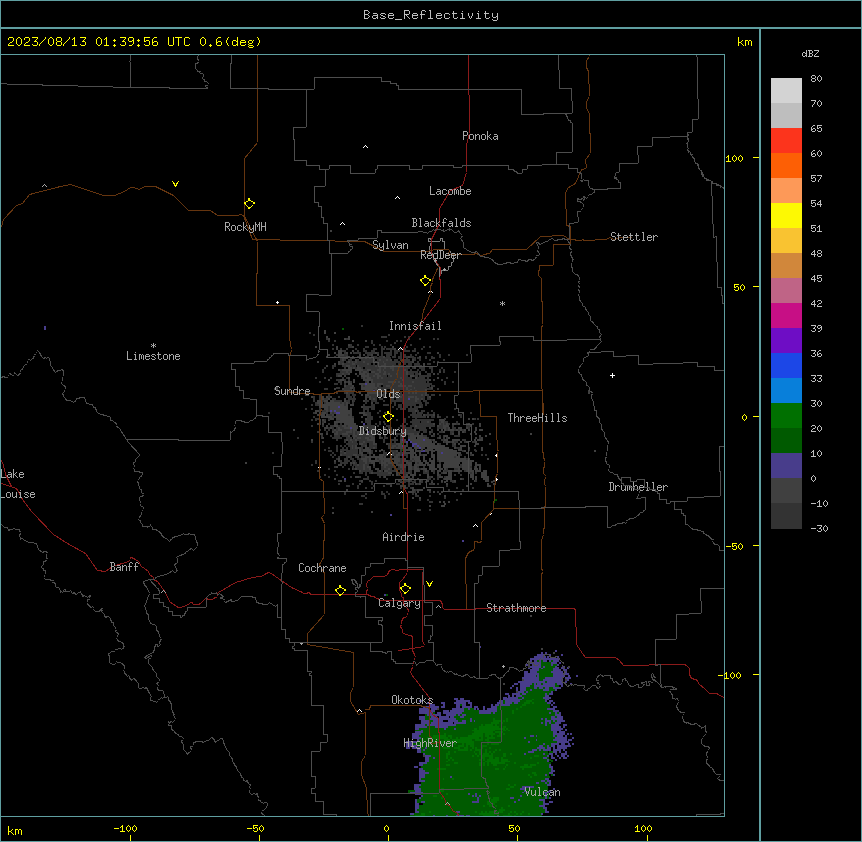This screenshot has width=862, height=842.
Task: Select the light grey 80 dBZ legend color
Action: 786,90
